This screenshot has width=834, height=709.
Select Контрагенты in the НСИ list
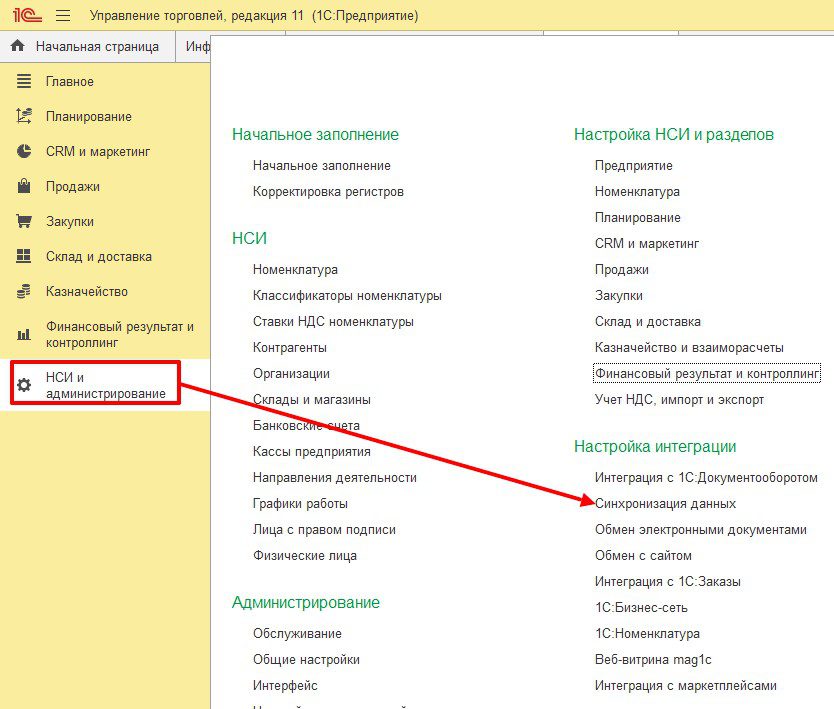coord(290,347)
